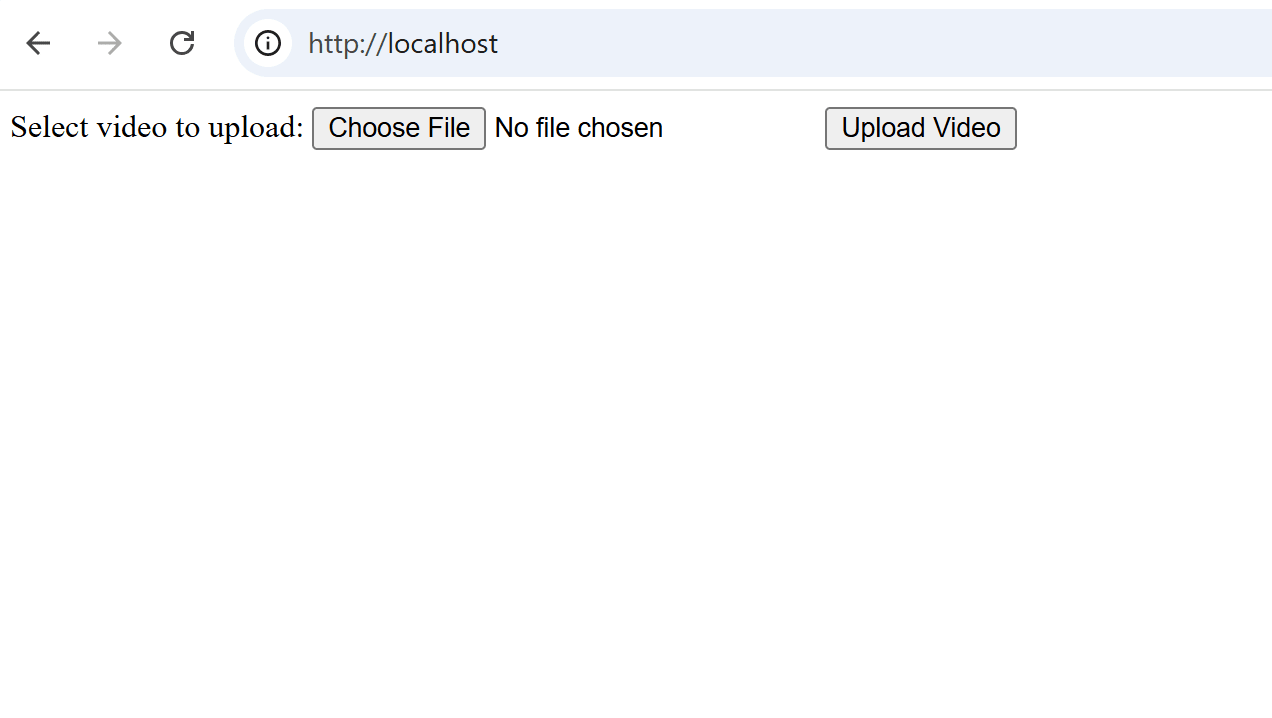The image size is (1272, 718).
Task: Go back to the previous page
Action: tap(38, 43)
